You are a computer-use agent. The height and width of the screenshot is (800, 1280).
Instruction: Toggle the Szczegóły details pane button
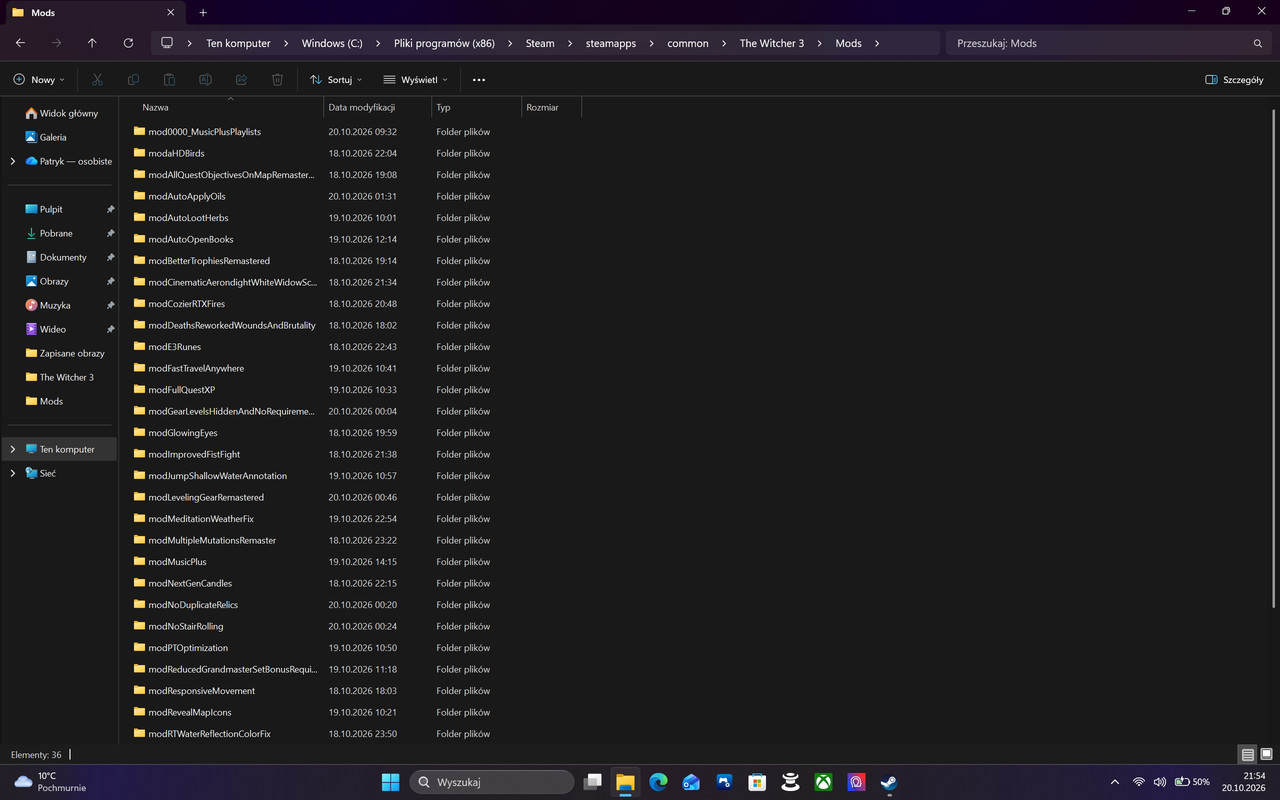[x=1235, y=80]
